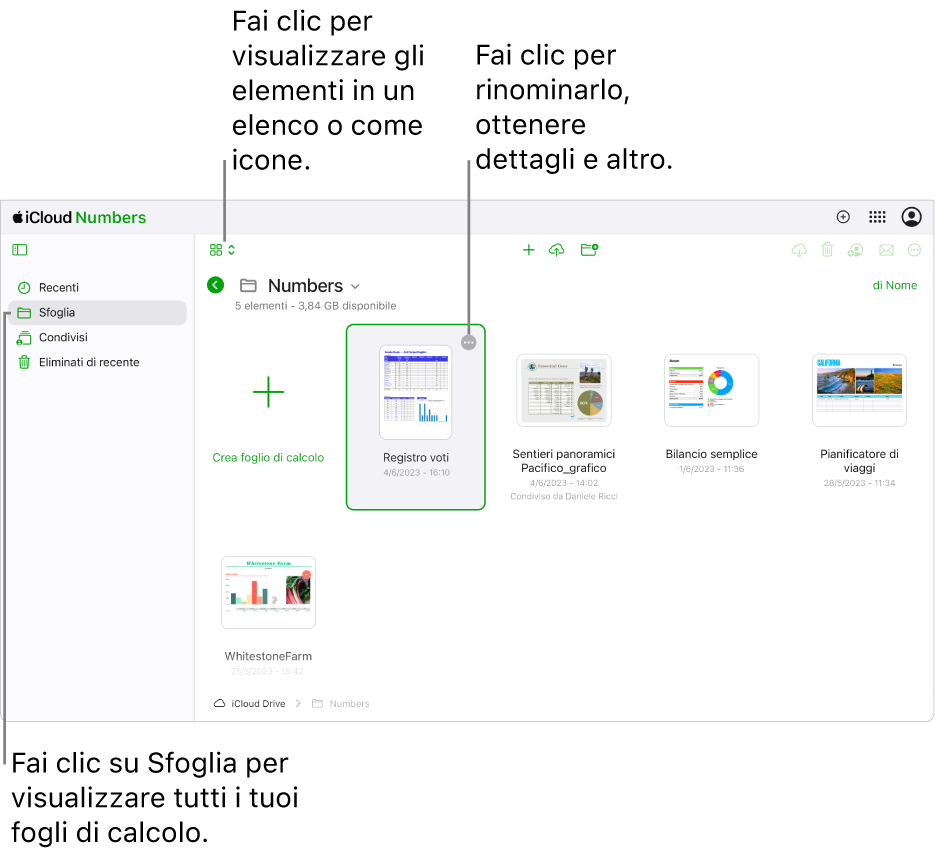Toggle the sidebar visibility icon
This screenshot has width=935, height=860.
(x=20, y=249)
